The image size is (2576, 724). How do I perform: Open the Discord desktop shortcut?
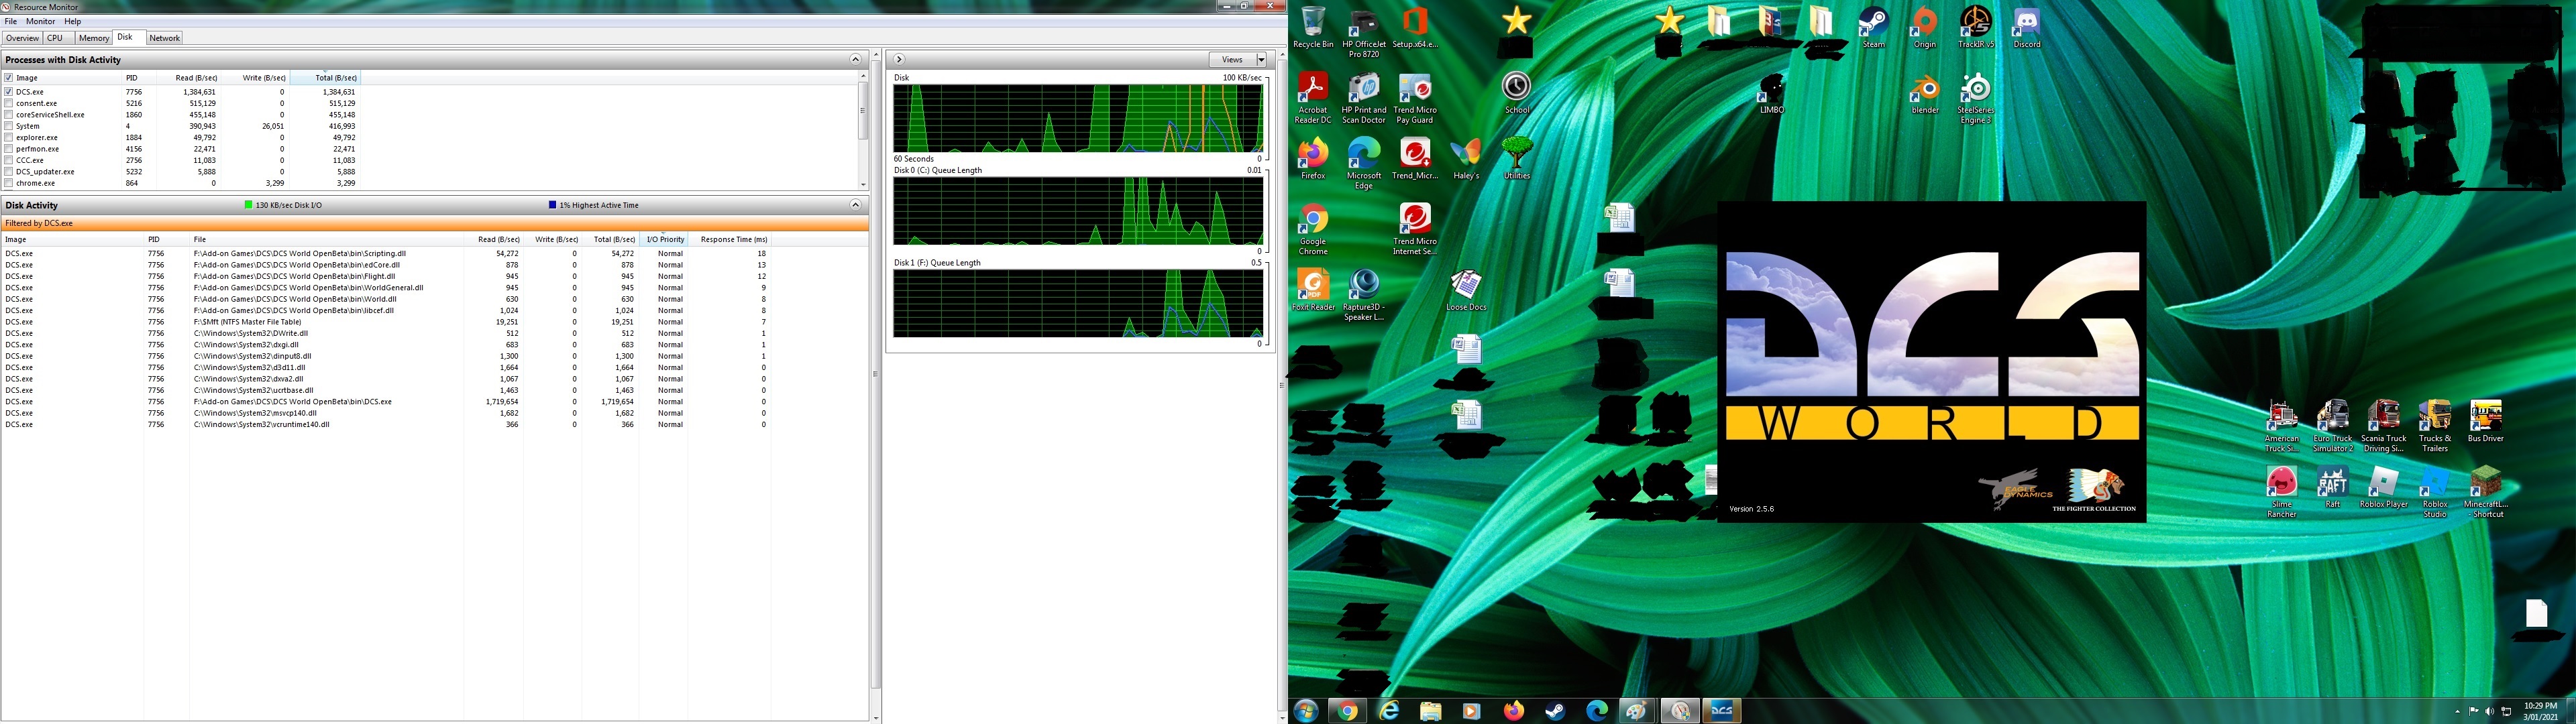click(x=2027, y=28)
